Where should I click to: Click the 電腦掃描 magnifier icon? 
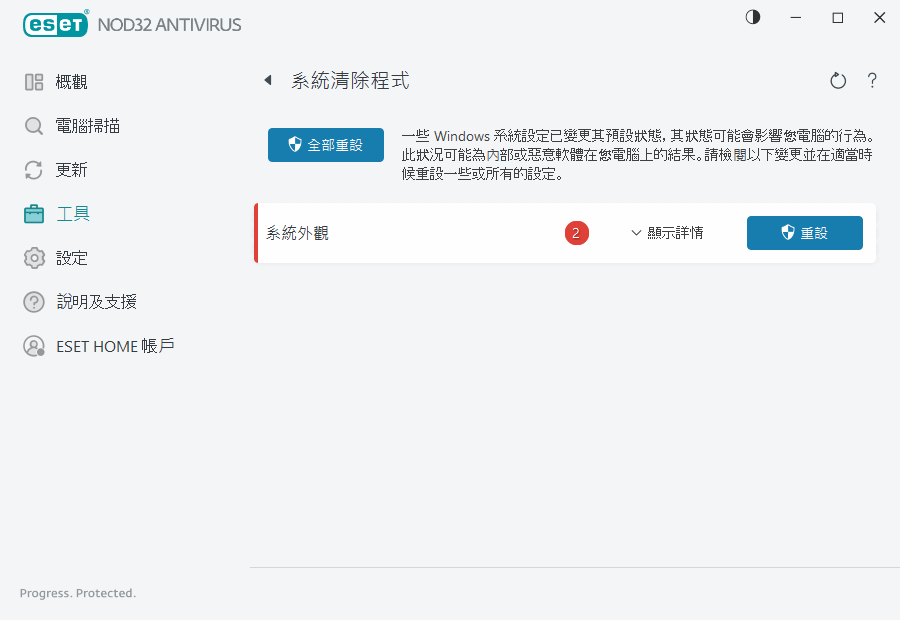(34, 126)
